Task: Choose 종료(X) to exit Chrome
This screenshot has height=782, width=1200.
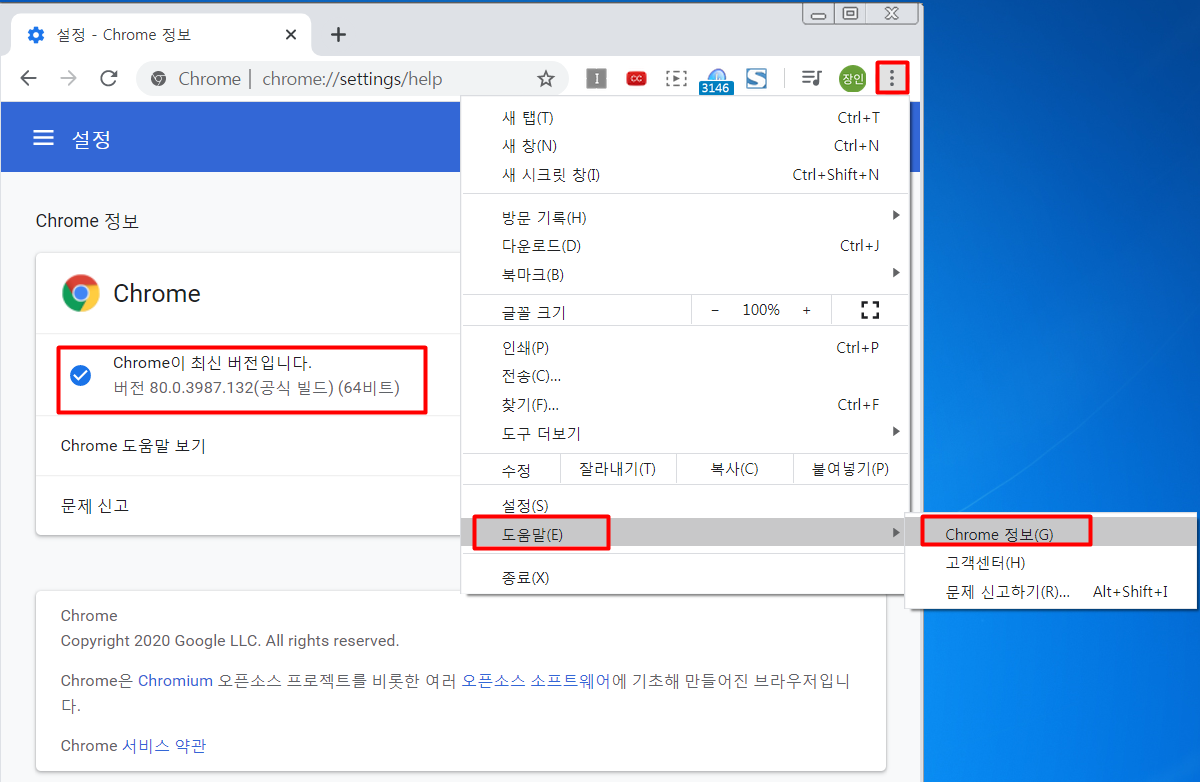Action: click(x=685, y=577)
